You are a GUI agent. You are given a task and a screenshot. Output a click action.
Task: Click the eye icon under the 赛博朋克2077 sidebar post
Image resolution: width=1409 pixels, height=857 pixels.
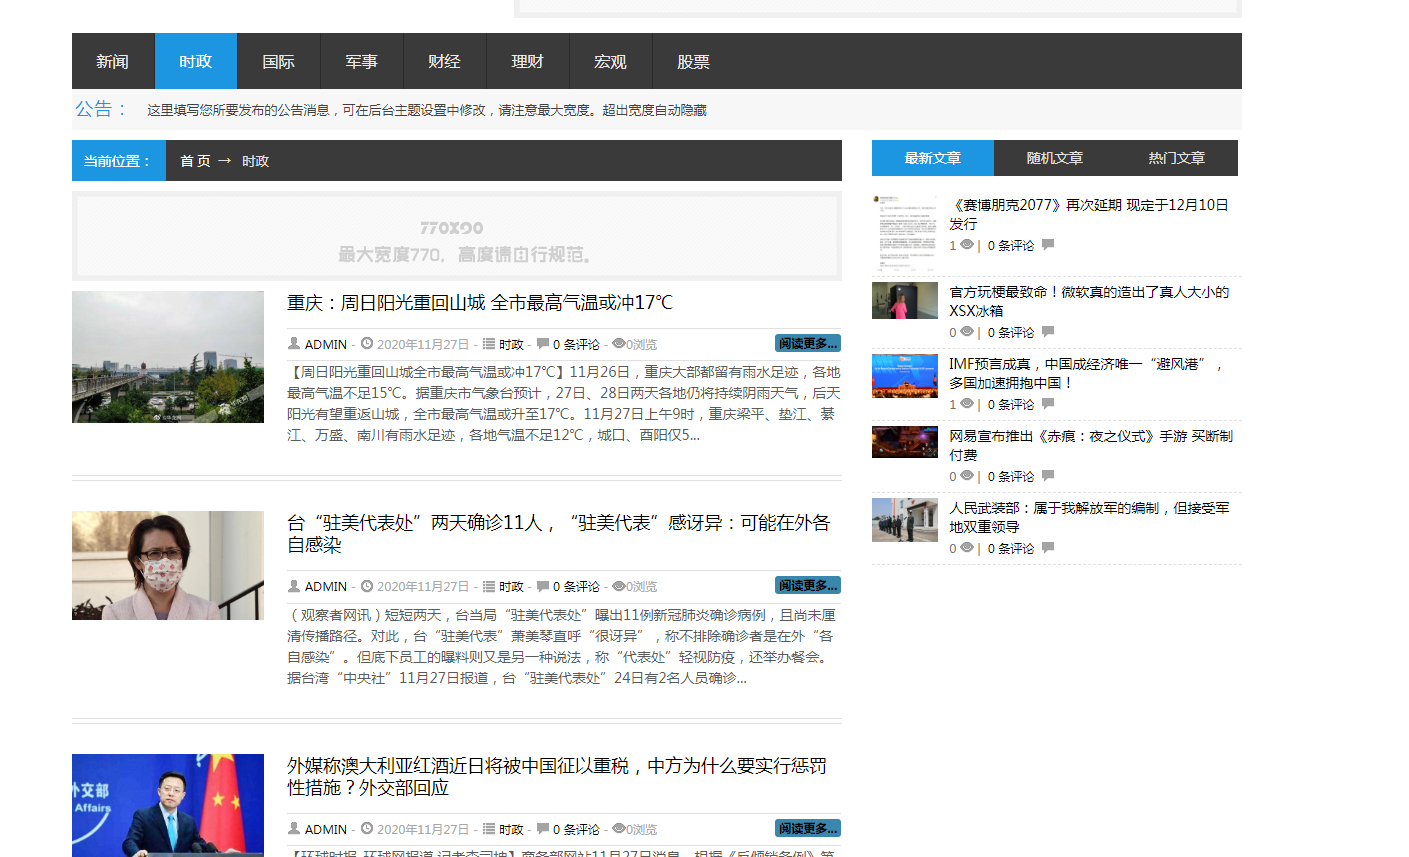tap(967, 245)
